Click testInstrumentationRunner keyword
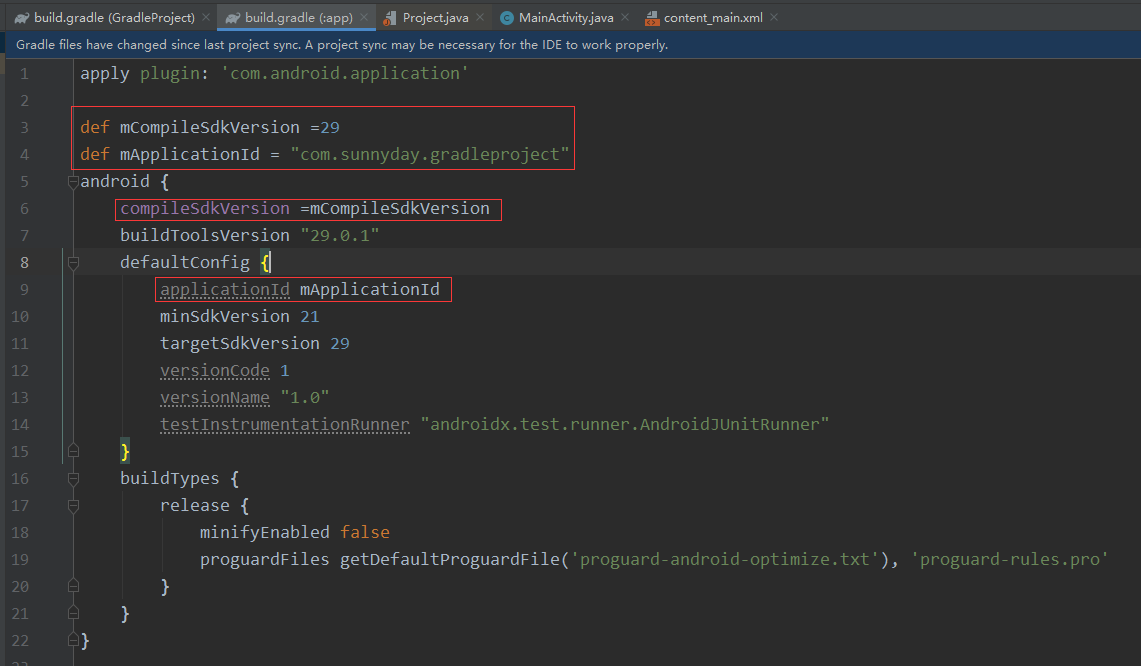The height and width of the screenshot is (666, 1141). 285,424
